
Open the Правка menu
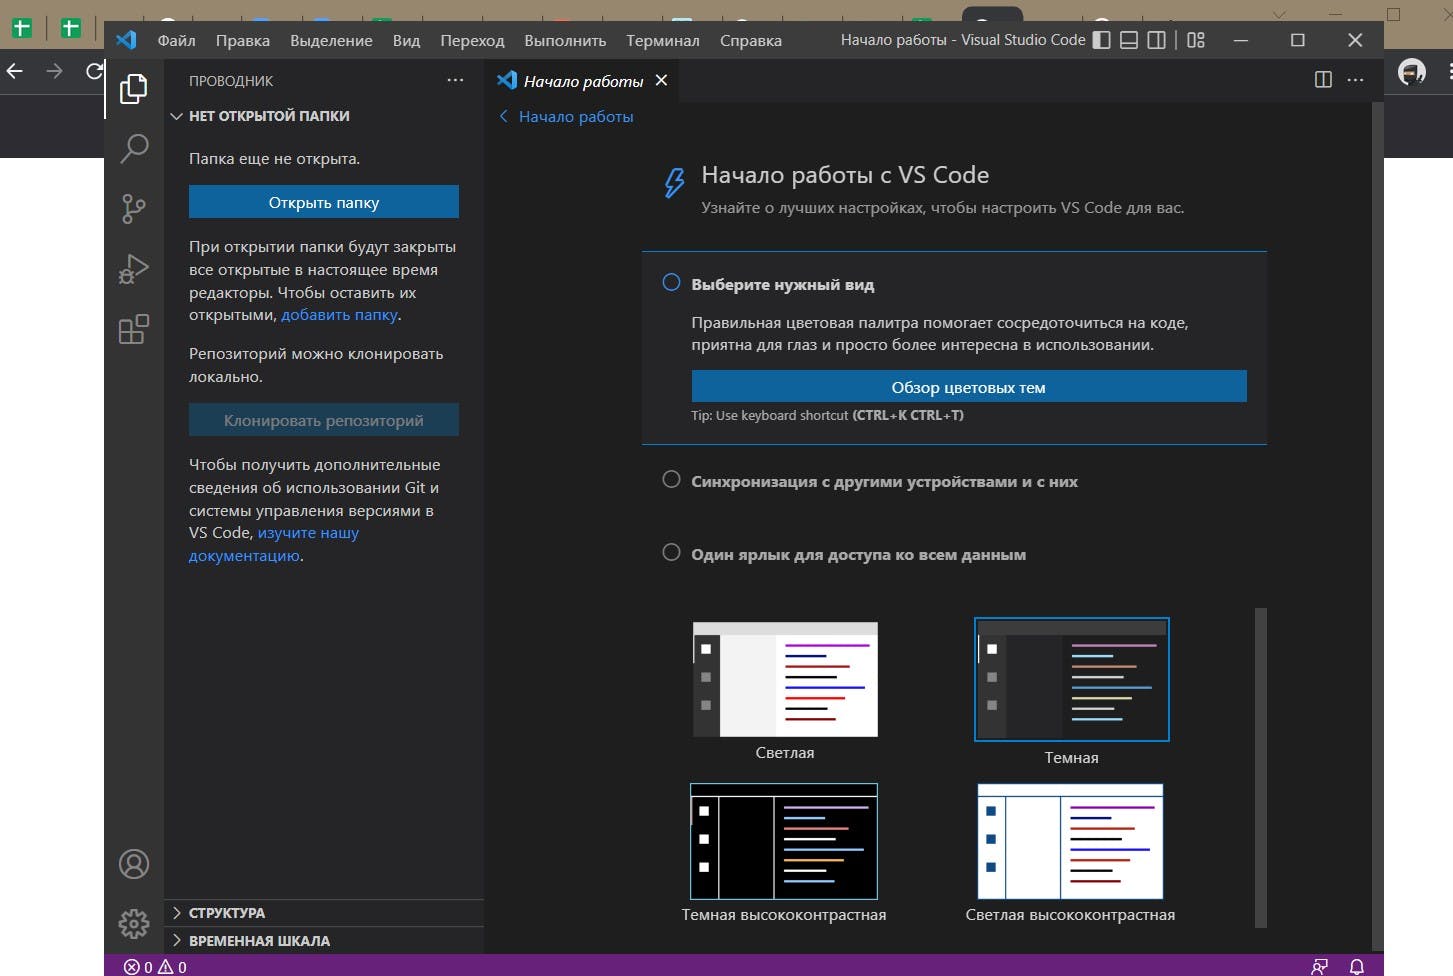click(243, 40)
